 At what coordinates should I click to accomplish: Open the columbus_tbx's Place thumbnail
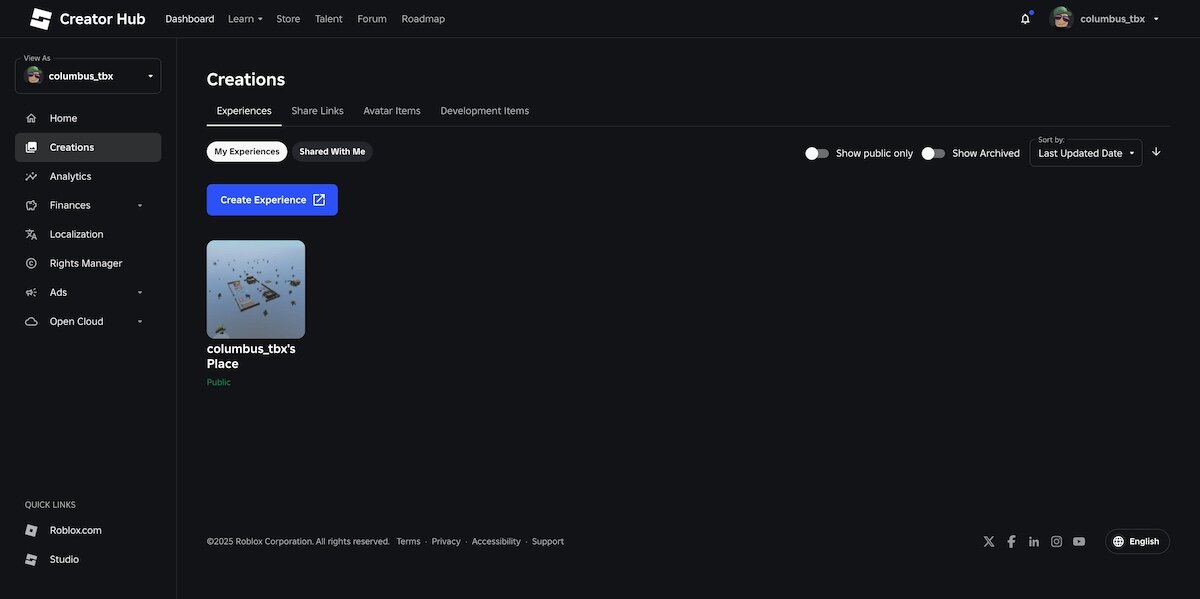tap(256, 289)
